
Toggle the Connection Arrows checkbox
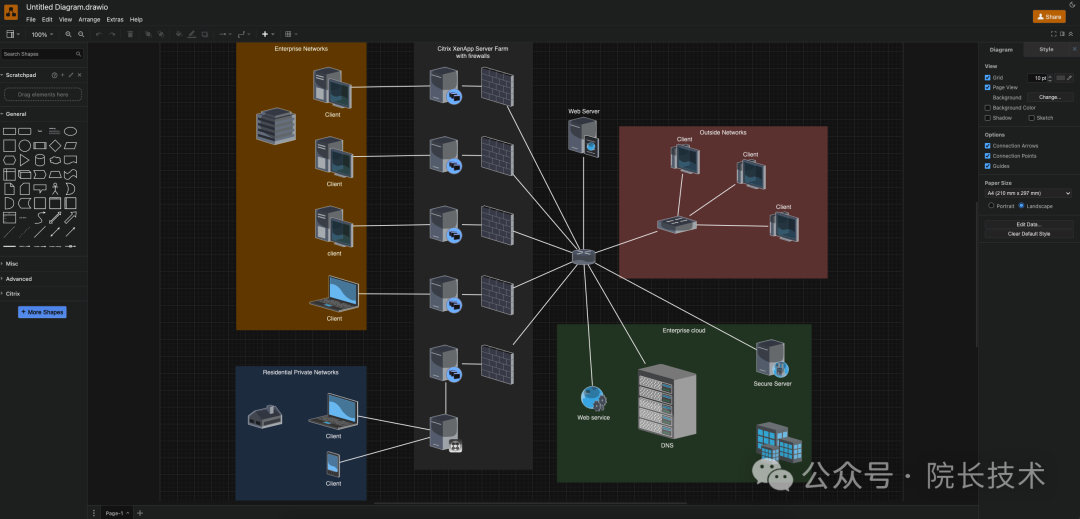point(988,146)
